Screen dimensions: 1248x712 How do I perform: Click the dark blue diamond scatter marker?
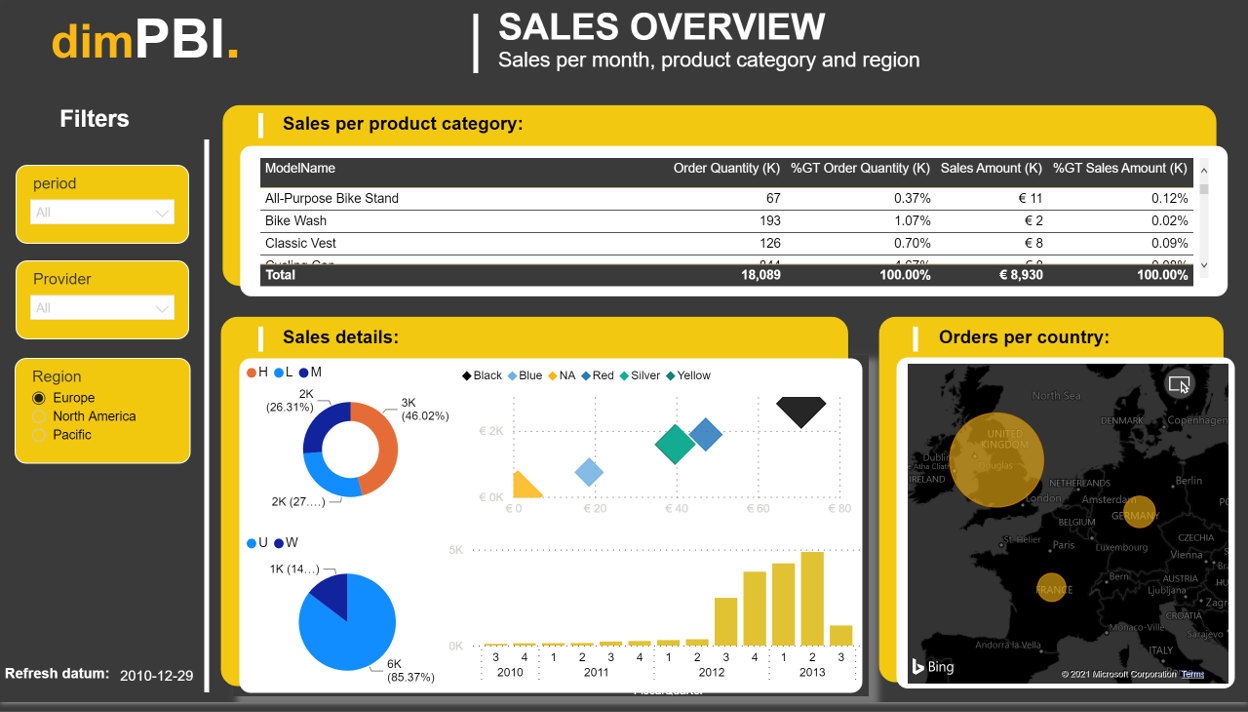pos(706,434)
